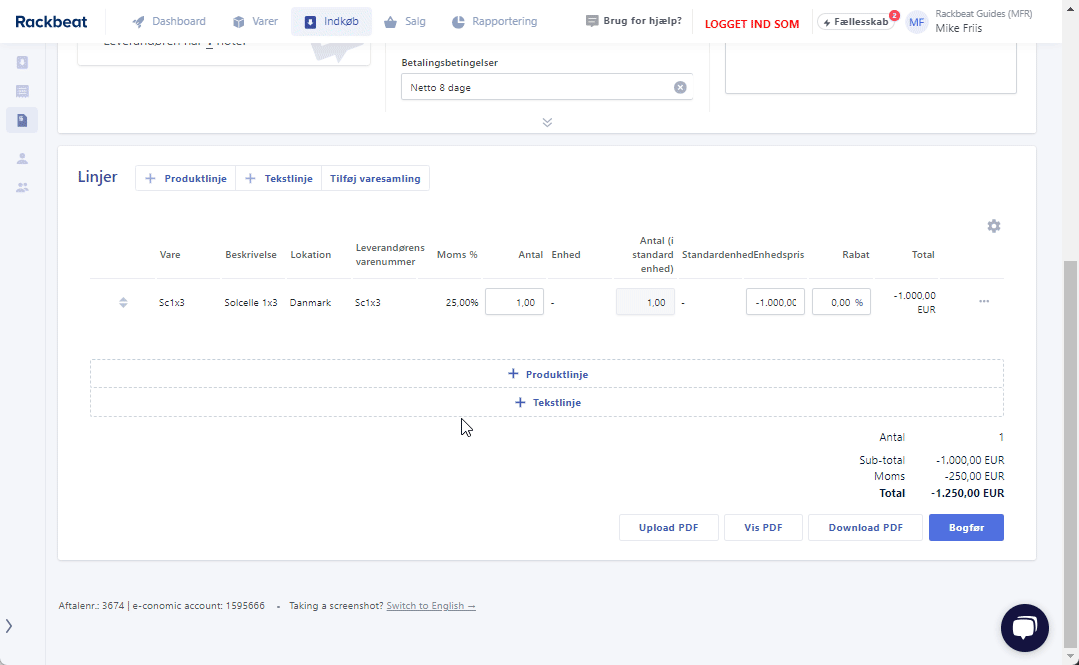
Task: Click the Rabat percentage field
Action: click(x=840, y=300)
